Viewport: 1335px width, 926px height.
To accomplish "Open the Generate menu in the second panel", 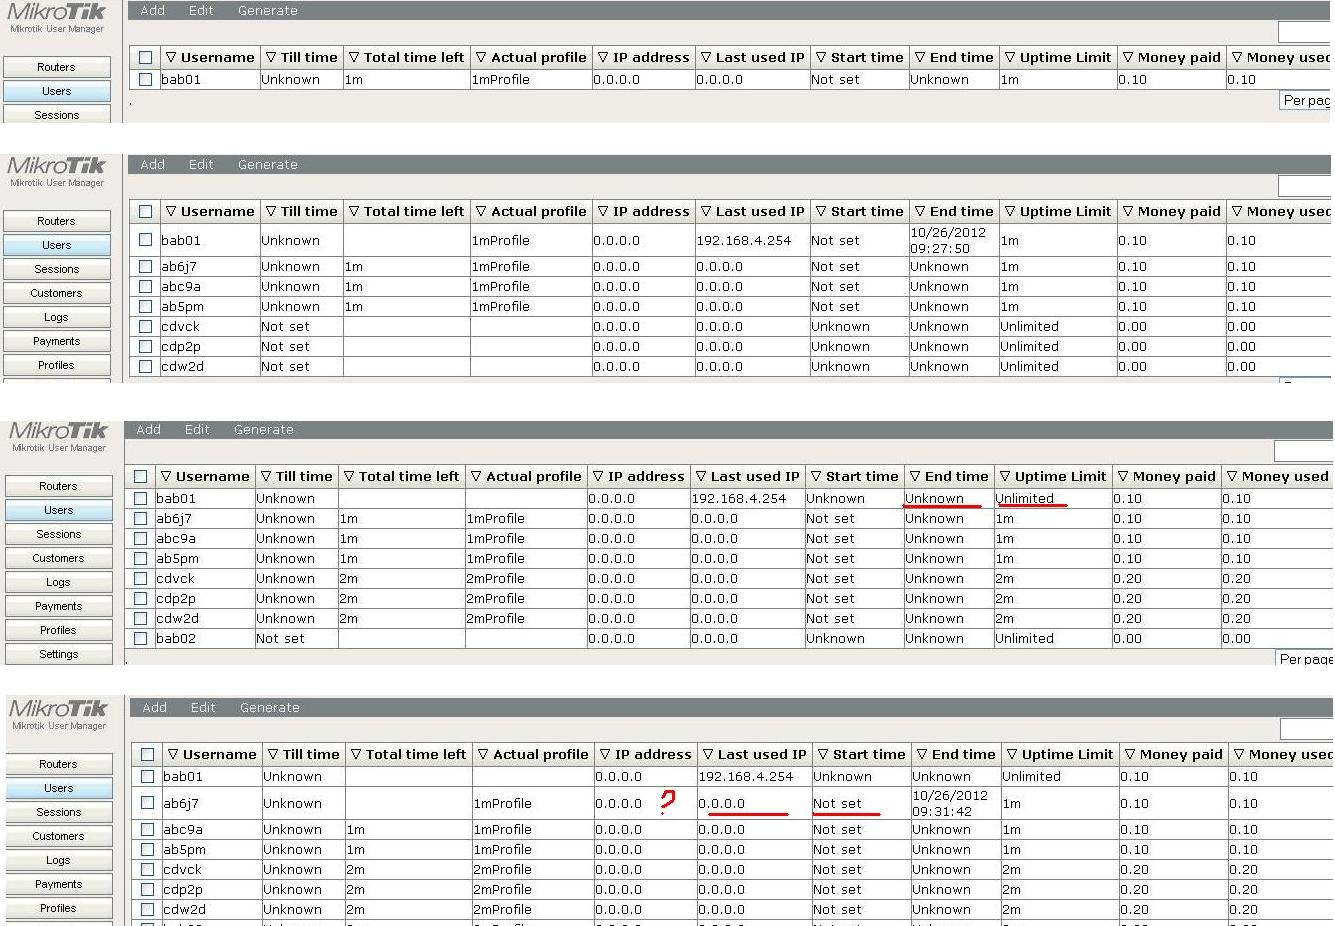I will pos(267,164).
